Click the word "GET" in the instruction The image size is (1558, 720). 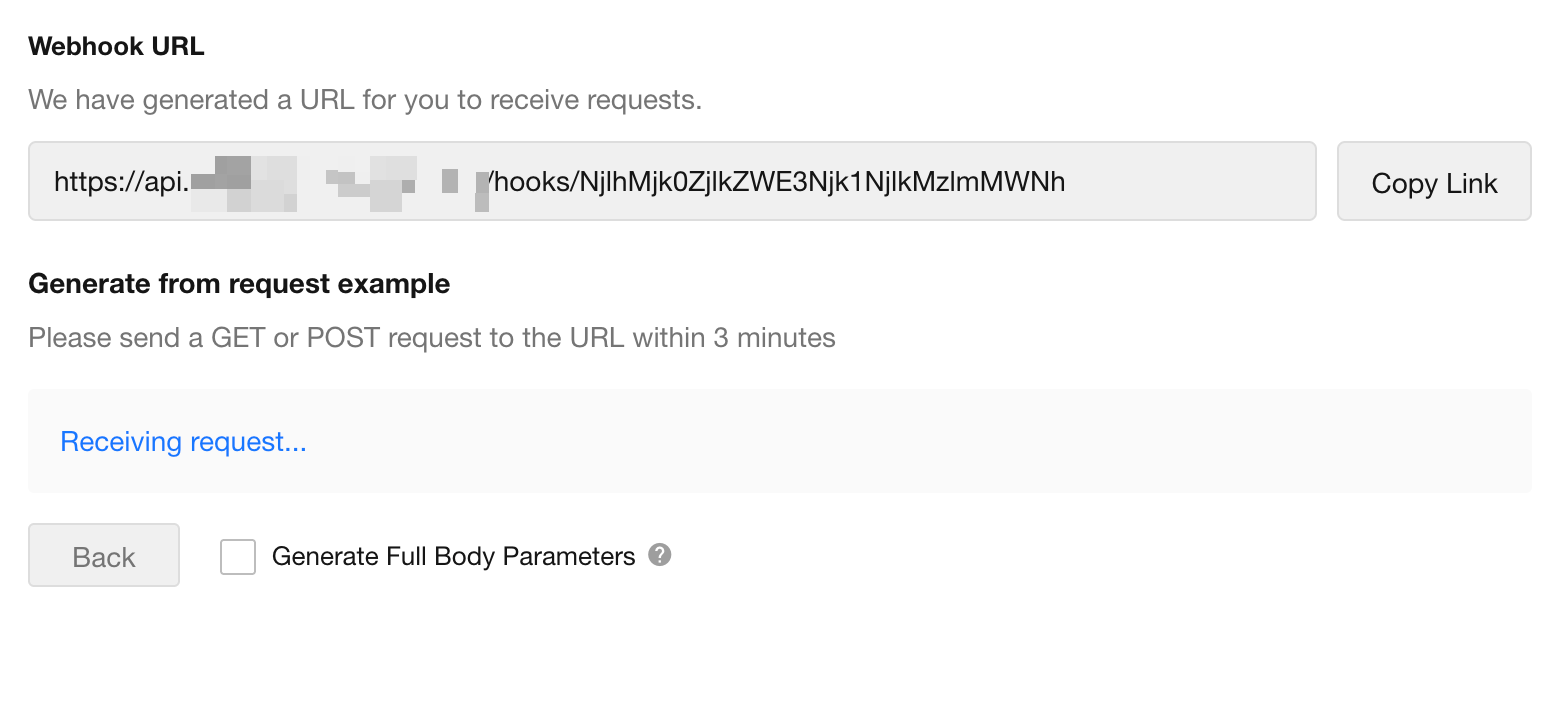pos(238,338)
